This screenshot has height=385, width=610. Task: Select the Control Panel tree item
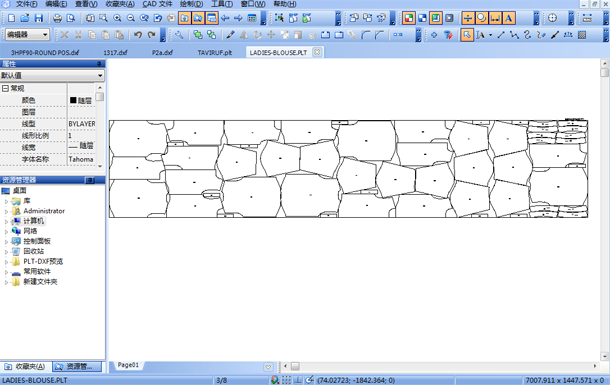[37, 242]
